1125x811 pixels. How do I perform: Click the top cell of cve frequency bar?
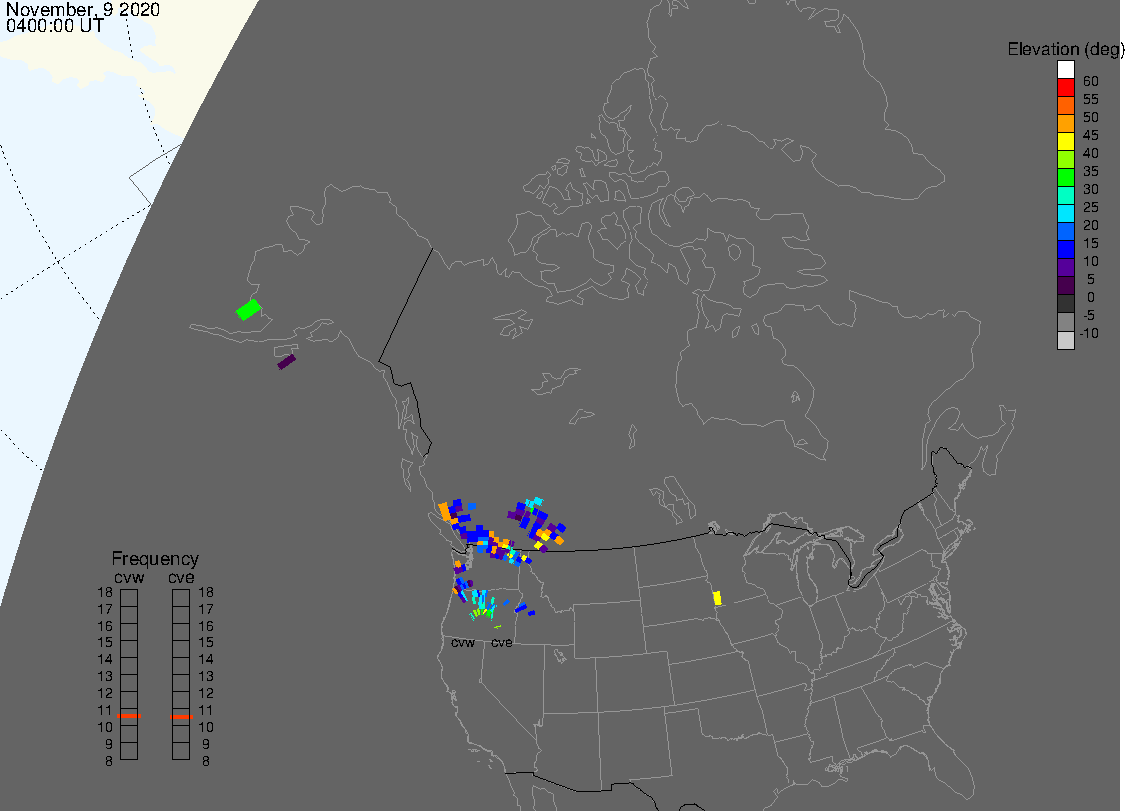click(x=182, y=598)
